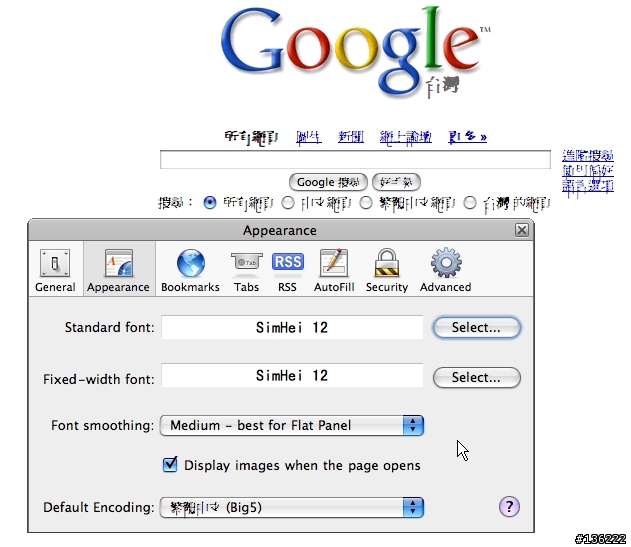This screenshot has width=631, height=547.
Task: Click top link right of search box
Action: tap(588, 156)
